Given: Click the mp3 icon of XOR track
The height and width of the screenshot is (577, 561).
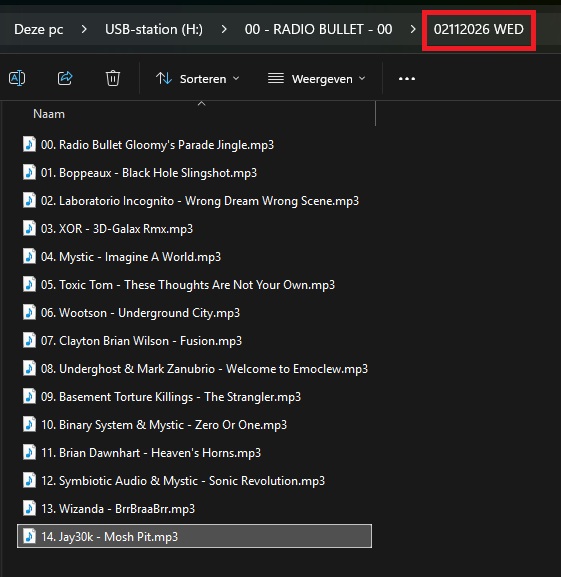Looking at the screenshot, I should [29, 228].
